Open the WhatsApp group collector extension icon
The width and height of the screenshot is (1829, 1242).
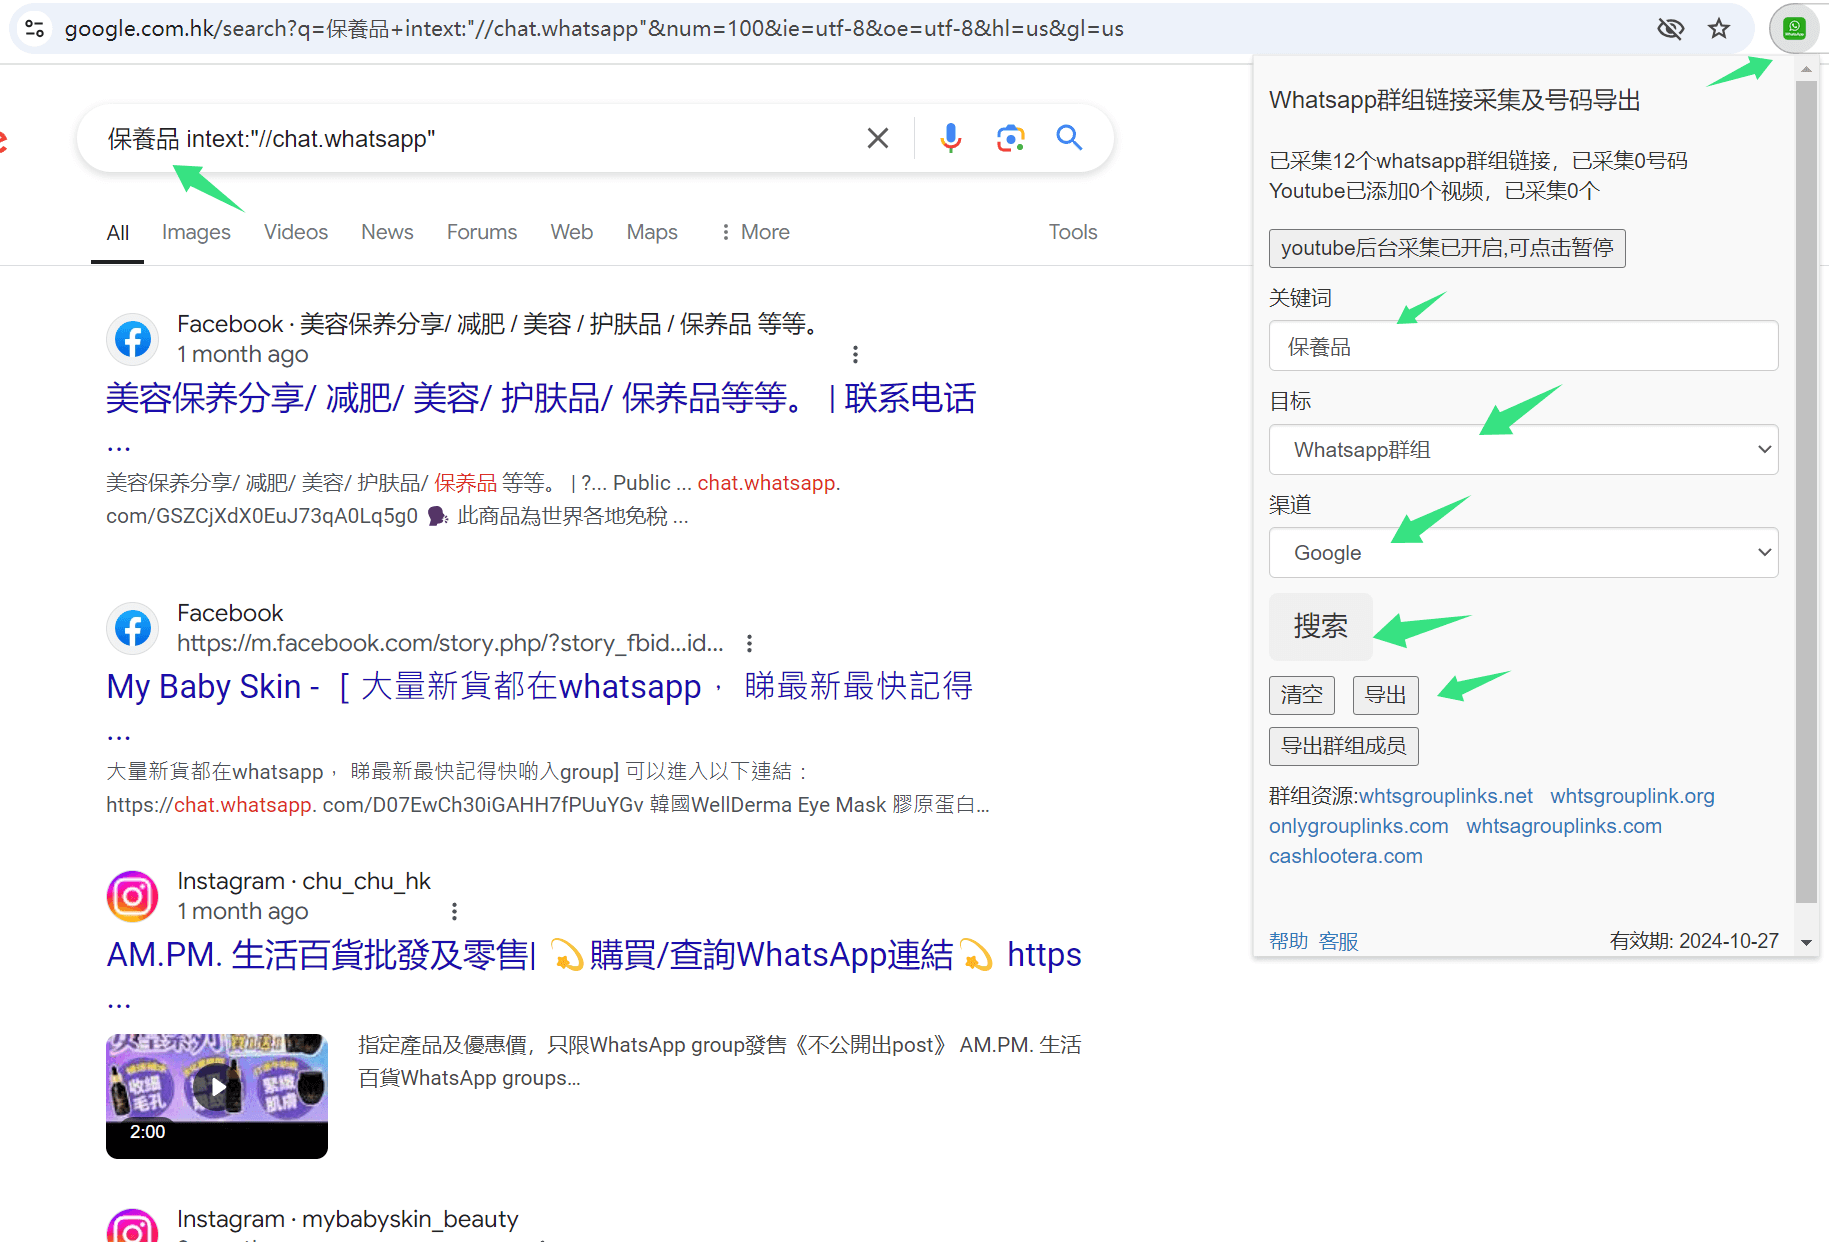click(x=1794, y=28)
